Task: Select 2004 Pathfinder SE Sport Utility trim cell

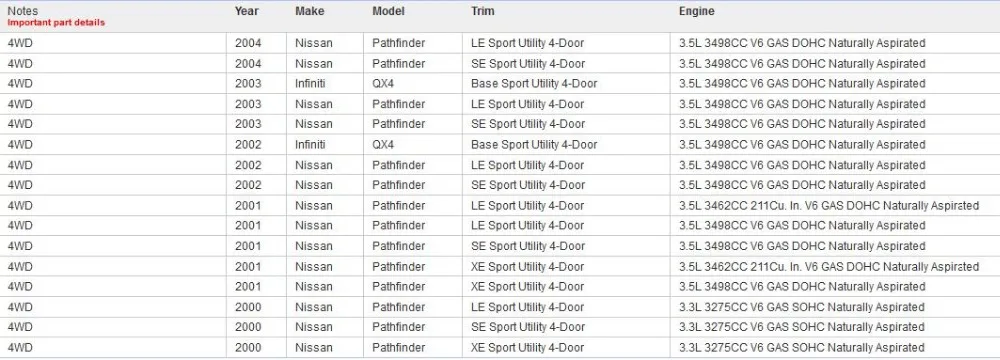Action: tap(566, 64)
